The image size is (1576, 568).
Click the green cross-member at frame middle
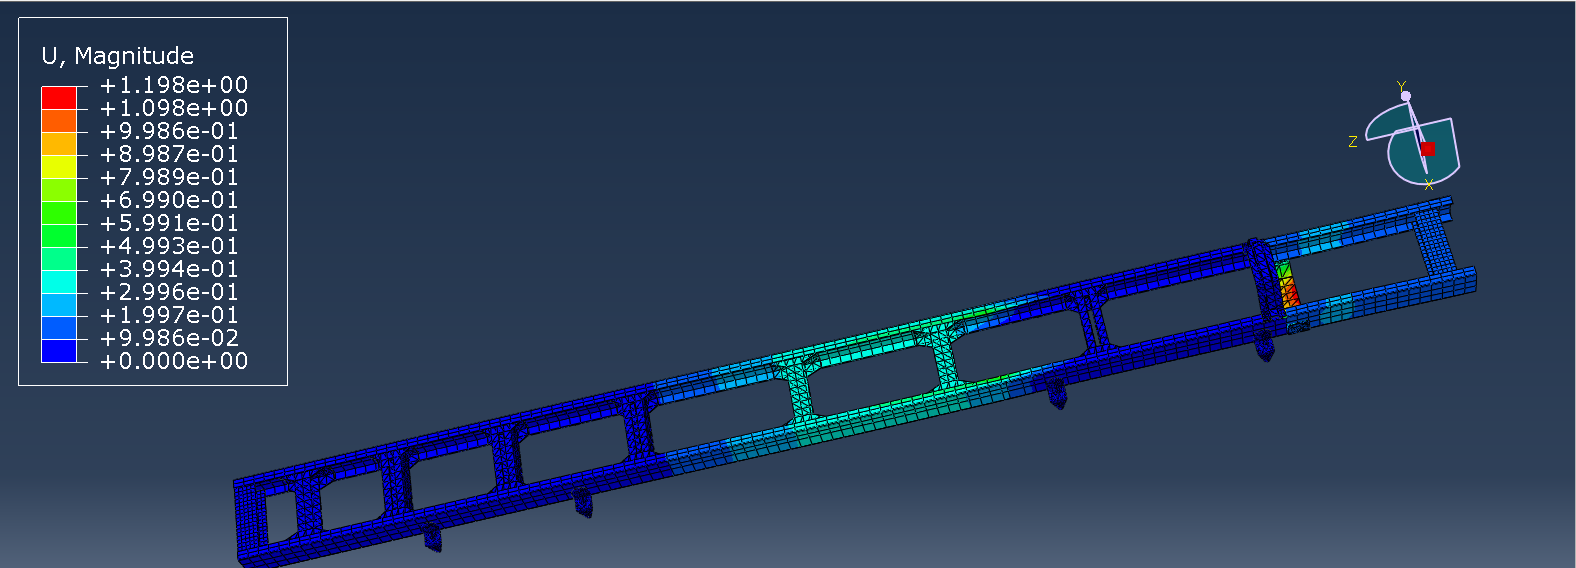coord(799,391)
